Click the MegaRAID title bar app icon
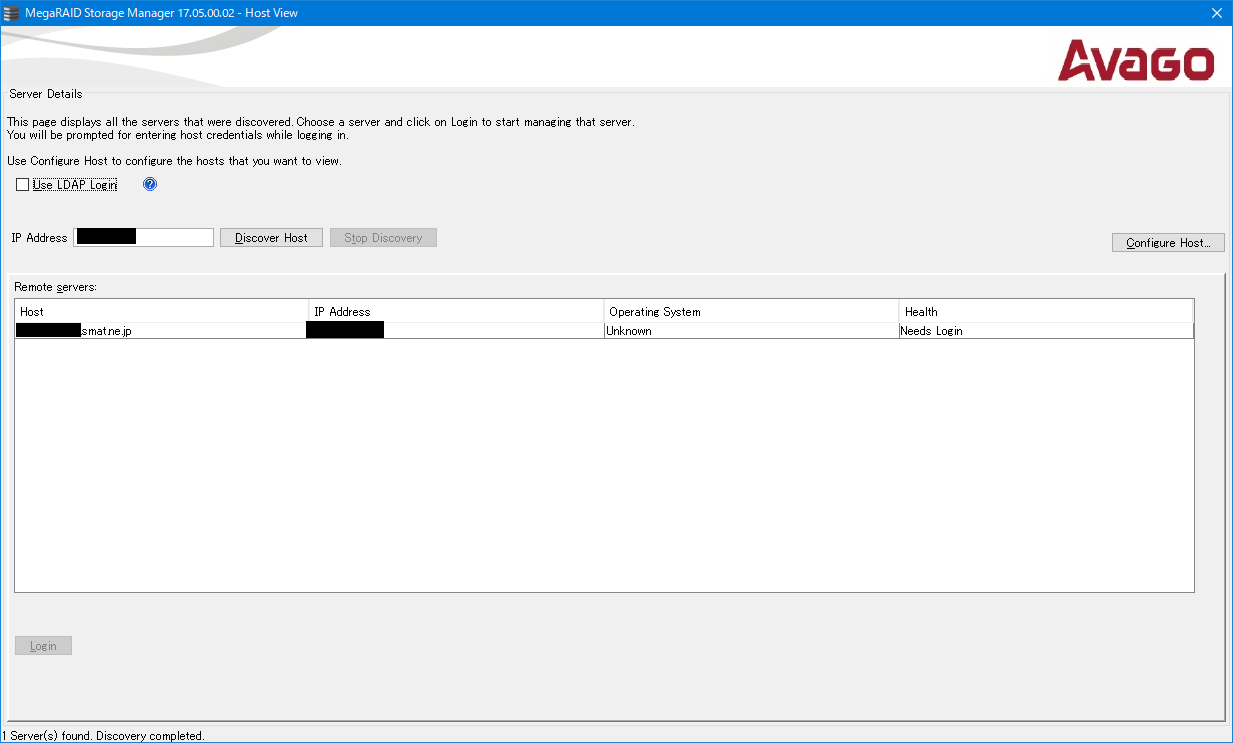The image size is (1233, 743). click(x=12, y=13)
